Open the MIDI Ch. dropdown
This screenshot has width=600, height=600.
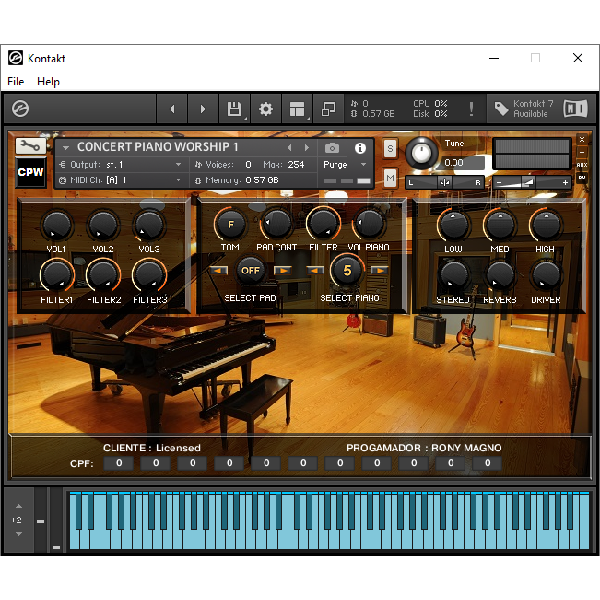(x=120, y=180)
